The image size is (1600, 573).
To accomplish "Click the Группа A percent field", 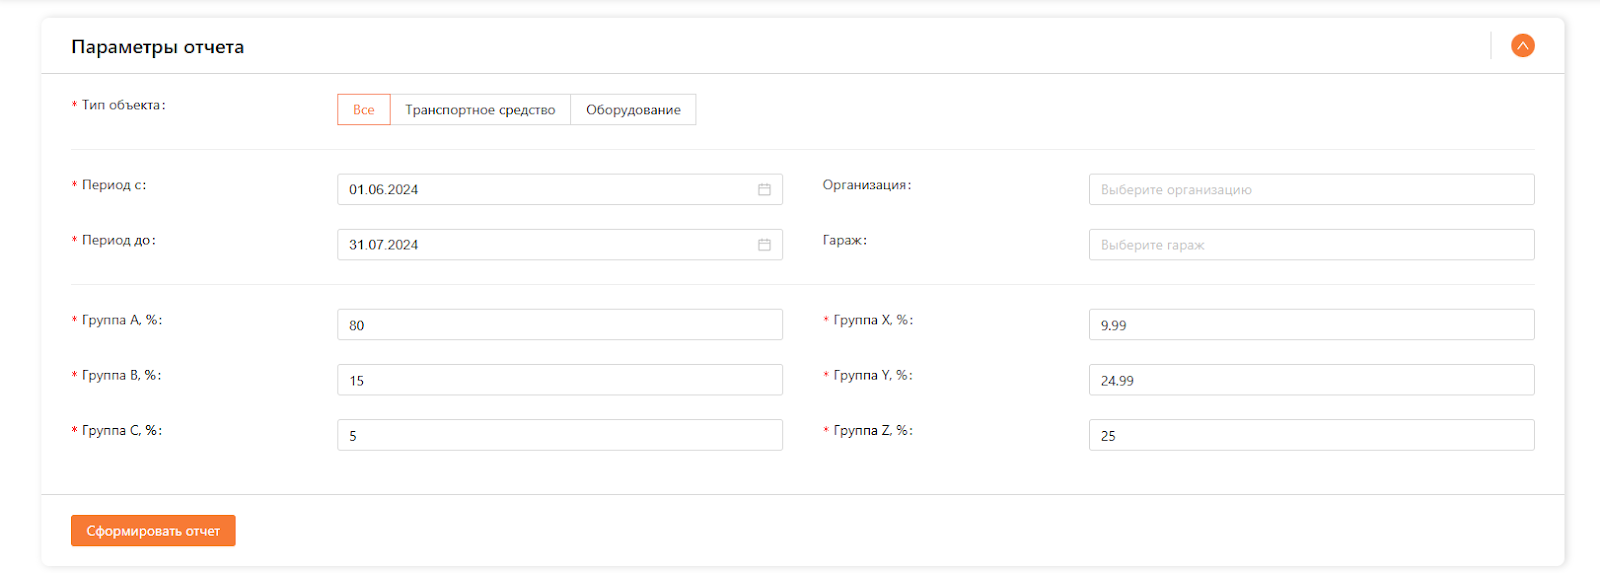I will 559,325.
